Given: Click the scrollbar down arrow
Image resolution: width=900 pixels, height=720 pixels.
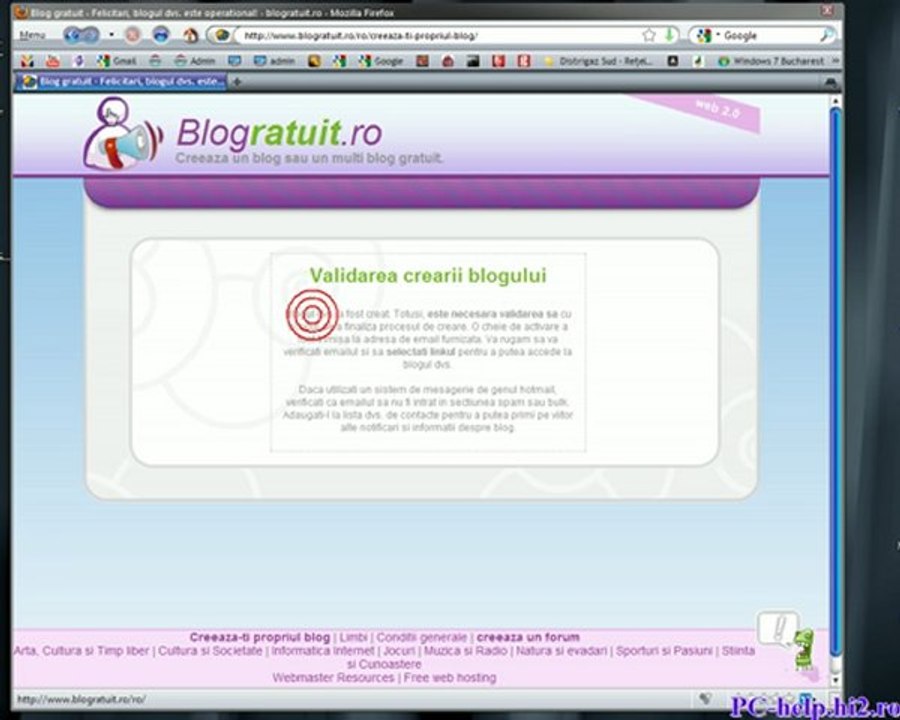Looking at the screenshot, I should click(836, 680).
